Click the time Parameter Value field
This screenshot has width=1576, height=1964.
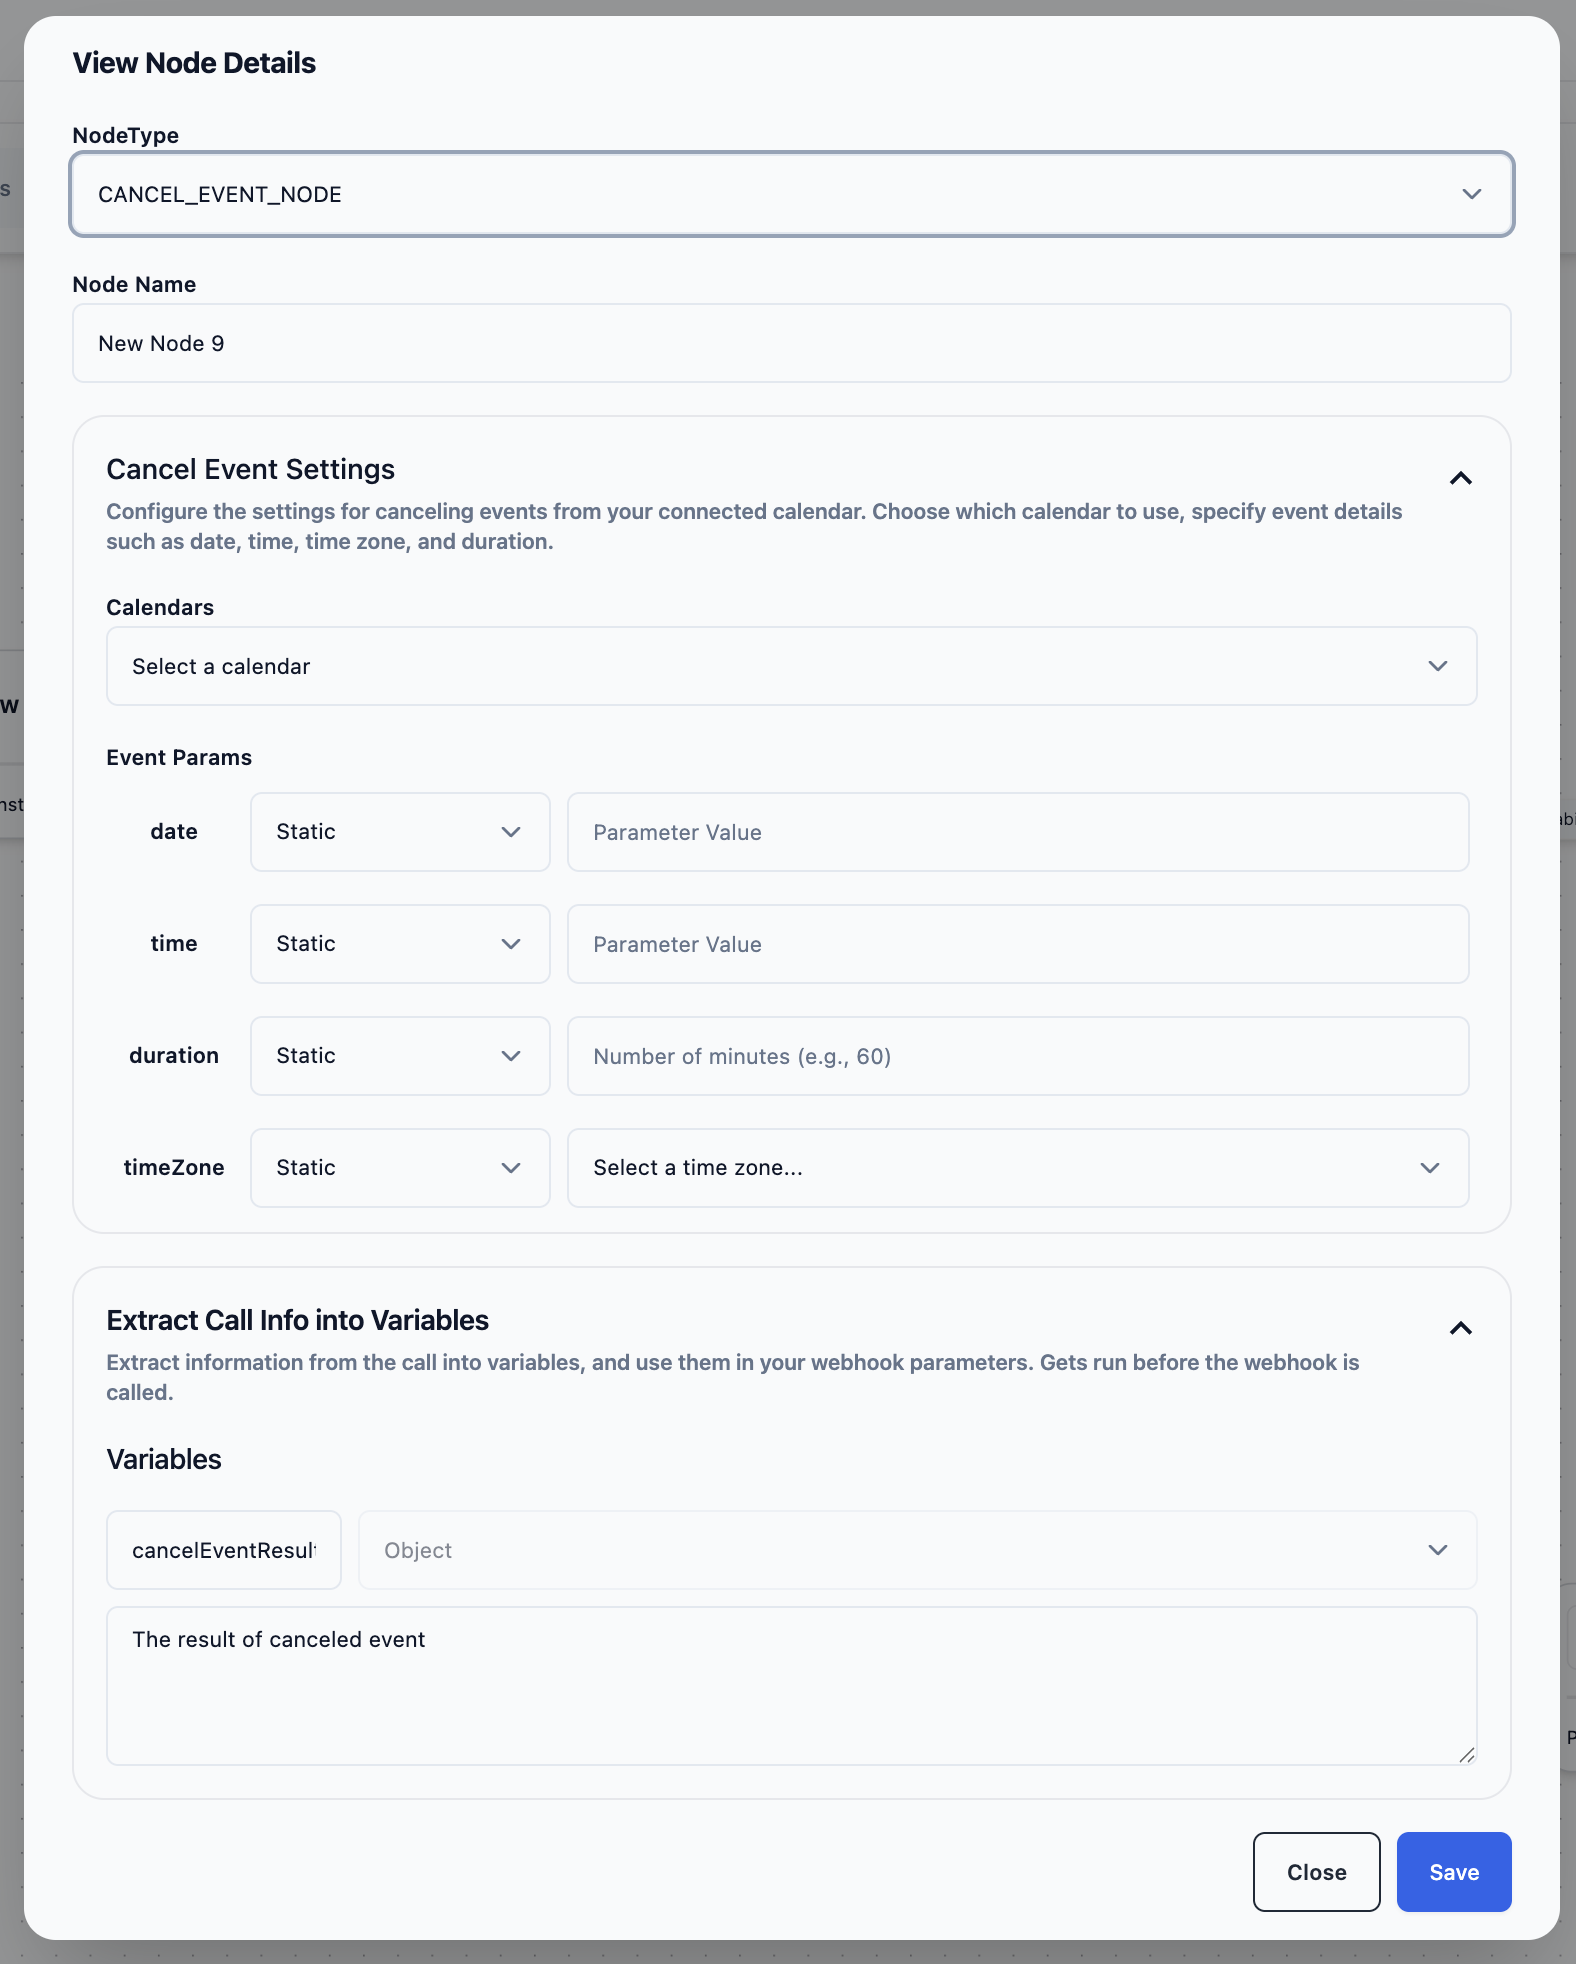pos(1017,944)
